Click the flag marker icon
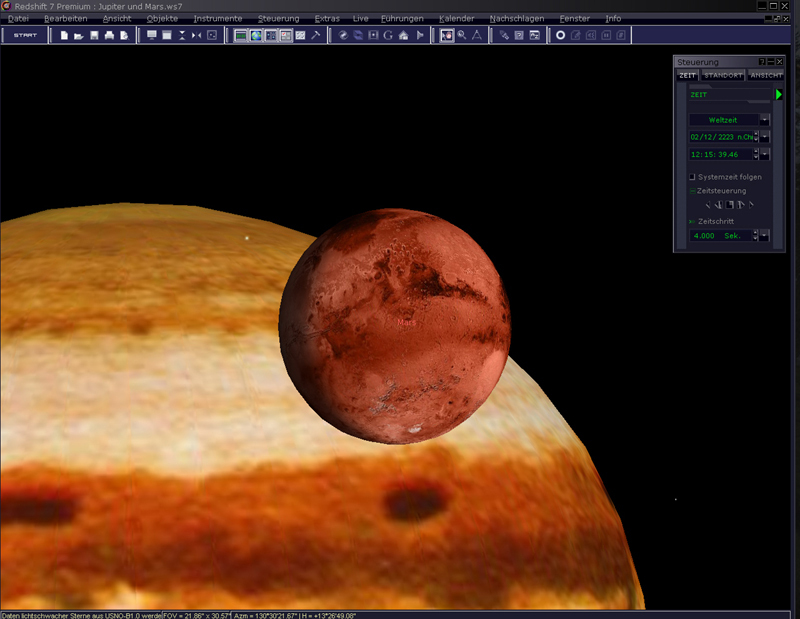The width and height of the screenshot is (800, 619). tap(419, 35)
